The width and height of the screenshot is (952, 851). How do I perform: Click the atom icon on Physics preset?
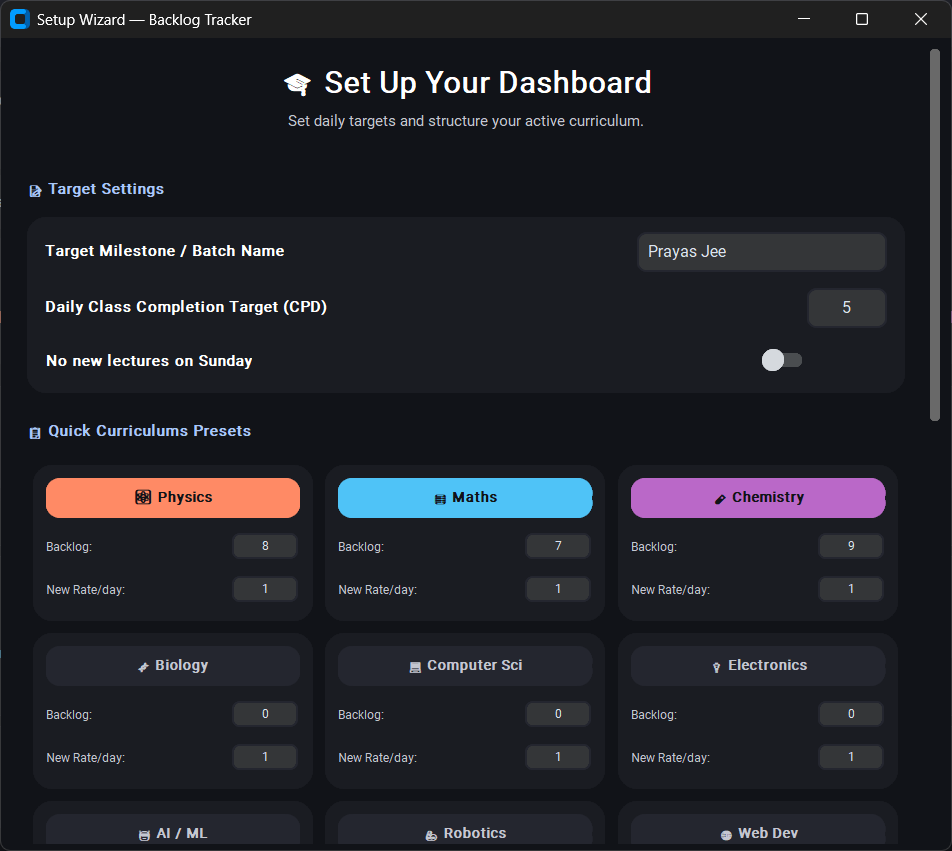pyautogui.click(x=143, y=497)
